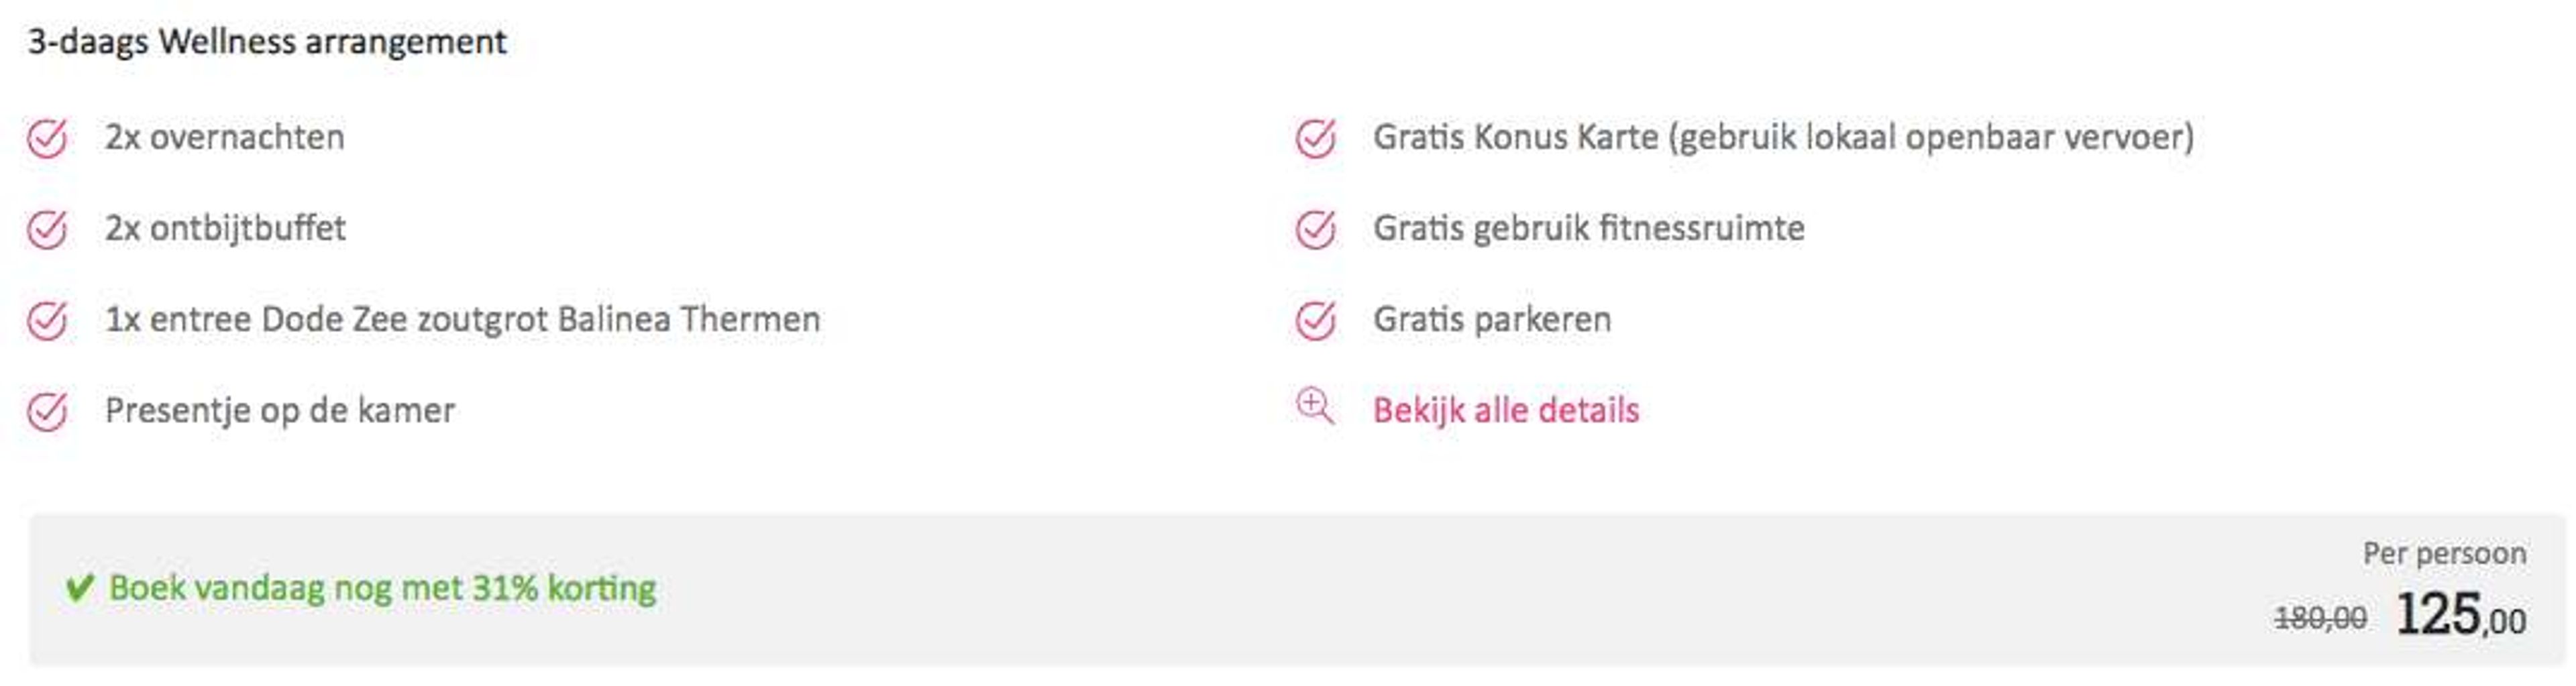Click checkmark icon beside 2x overnachten
2576x686 pixels.
point(47,138)
